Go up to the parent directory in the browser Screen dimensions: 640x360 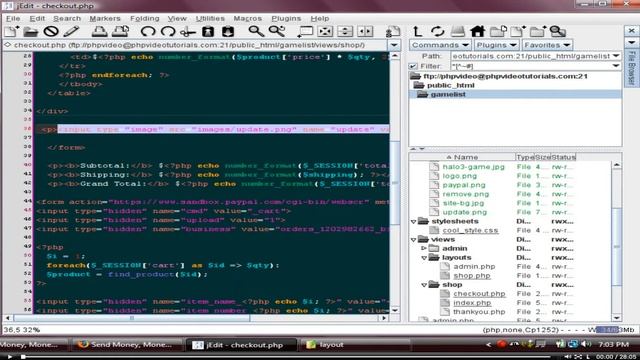pyautogui.click(x=417, y=31)
